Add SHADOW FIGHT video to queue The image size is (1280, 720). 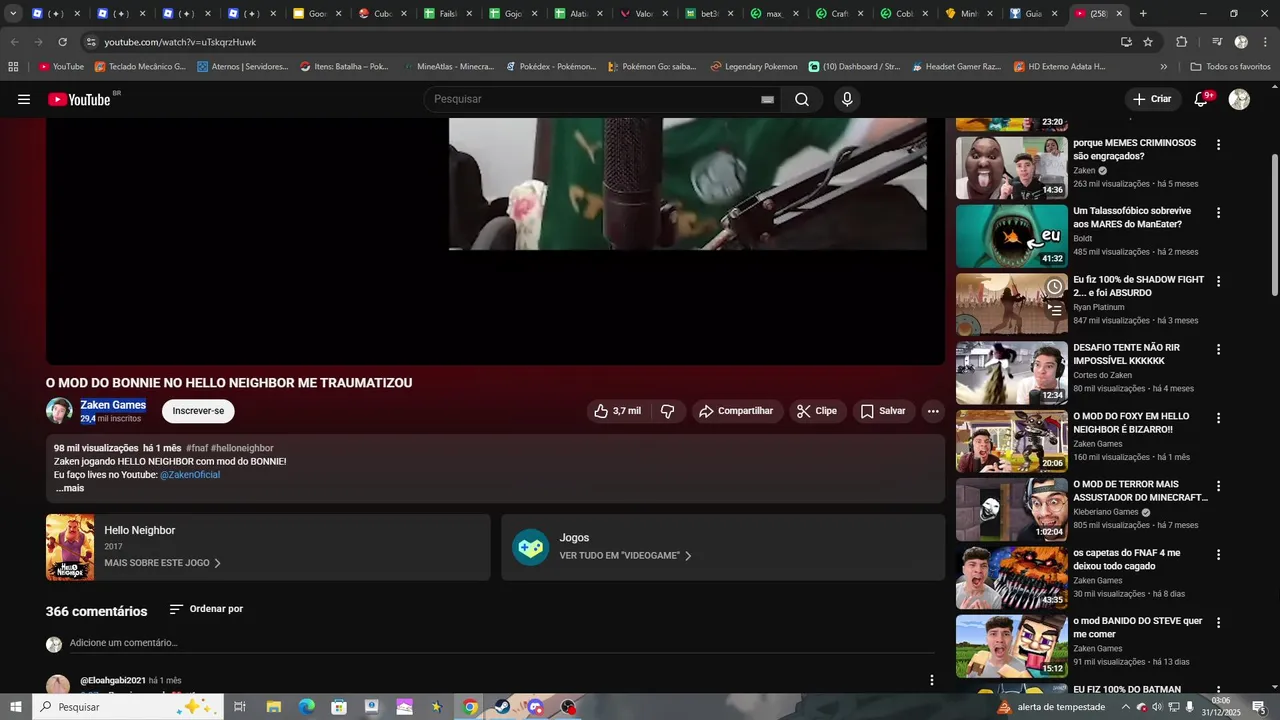[1054, 310]
